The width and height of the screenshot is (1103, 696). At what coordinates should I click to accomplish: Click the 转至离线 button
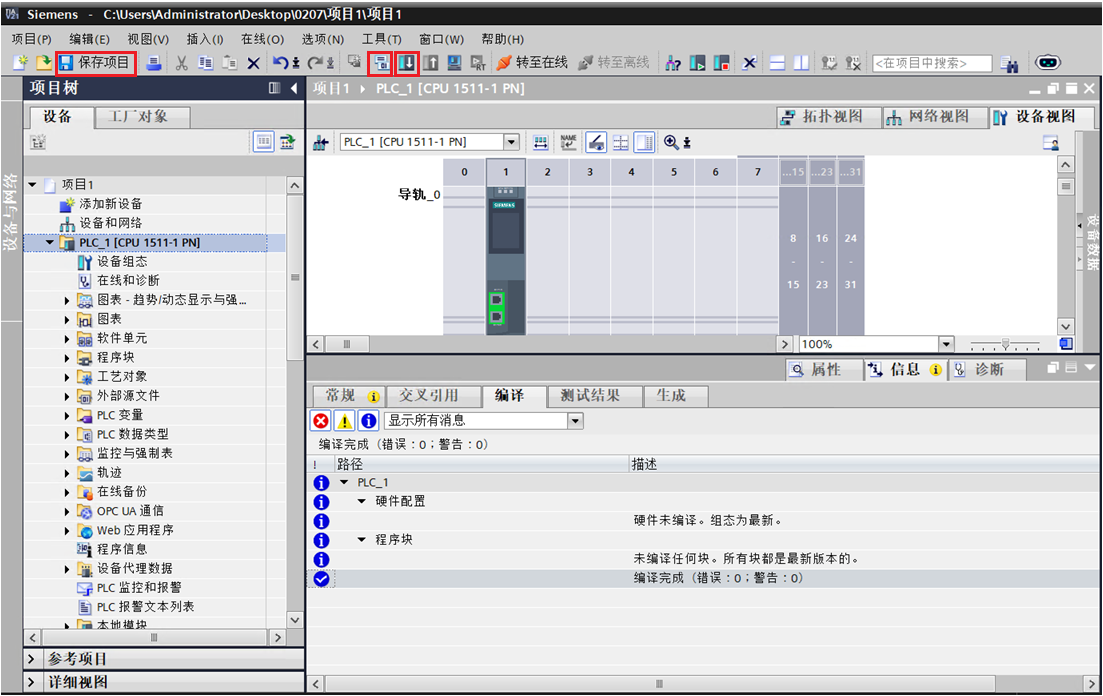click(x=613, y=63)
